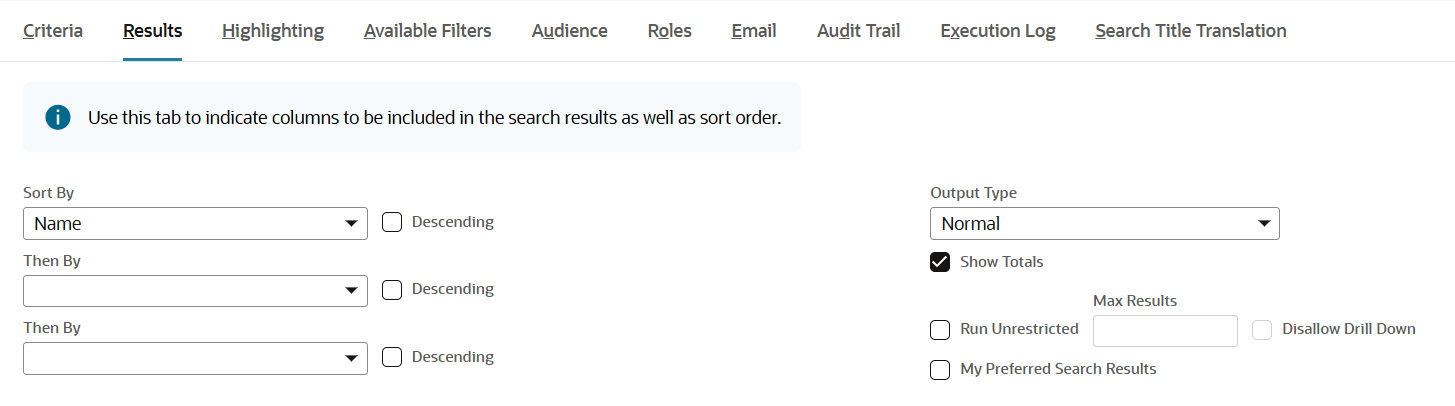Click the blue info icon

point(58,118)
